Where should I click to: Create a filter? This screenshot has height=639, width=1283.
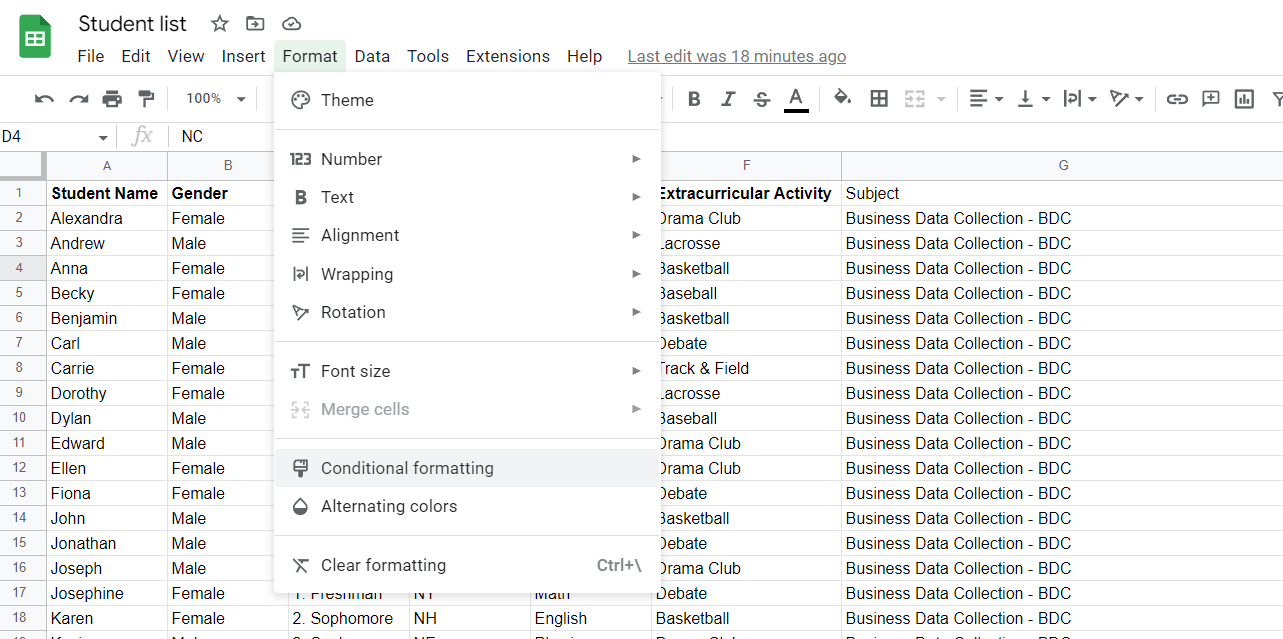coord(1273,99)
